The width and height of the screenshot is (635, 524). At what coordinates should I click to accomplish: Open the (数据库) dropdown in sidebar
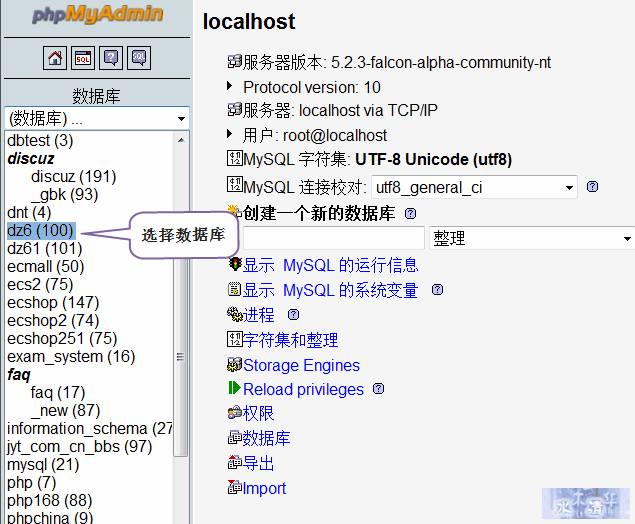[x=97, y=118]
